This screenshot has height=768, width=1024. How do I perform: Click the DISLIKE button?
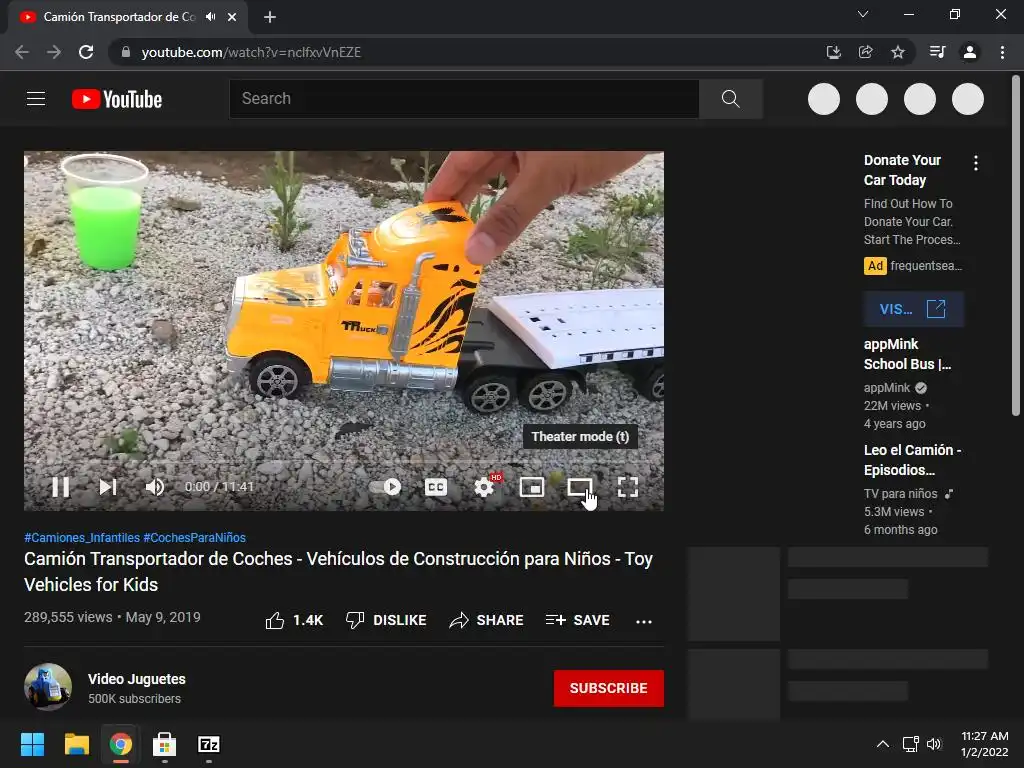(x=386, y=620)
